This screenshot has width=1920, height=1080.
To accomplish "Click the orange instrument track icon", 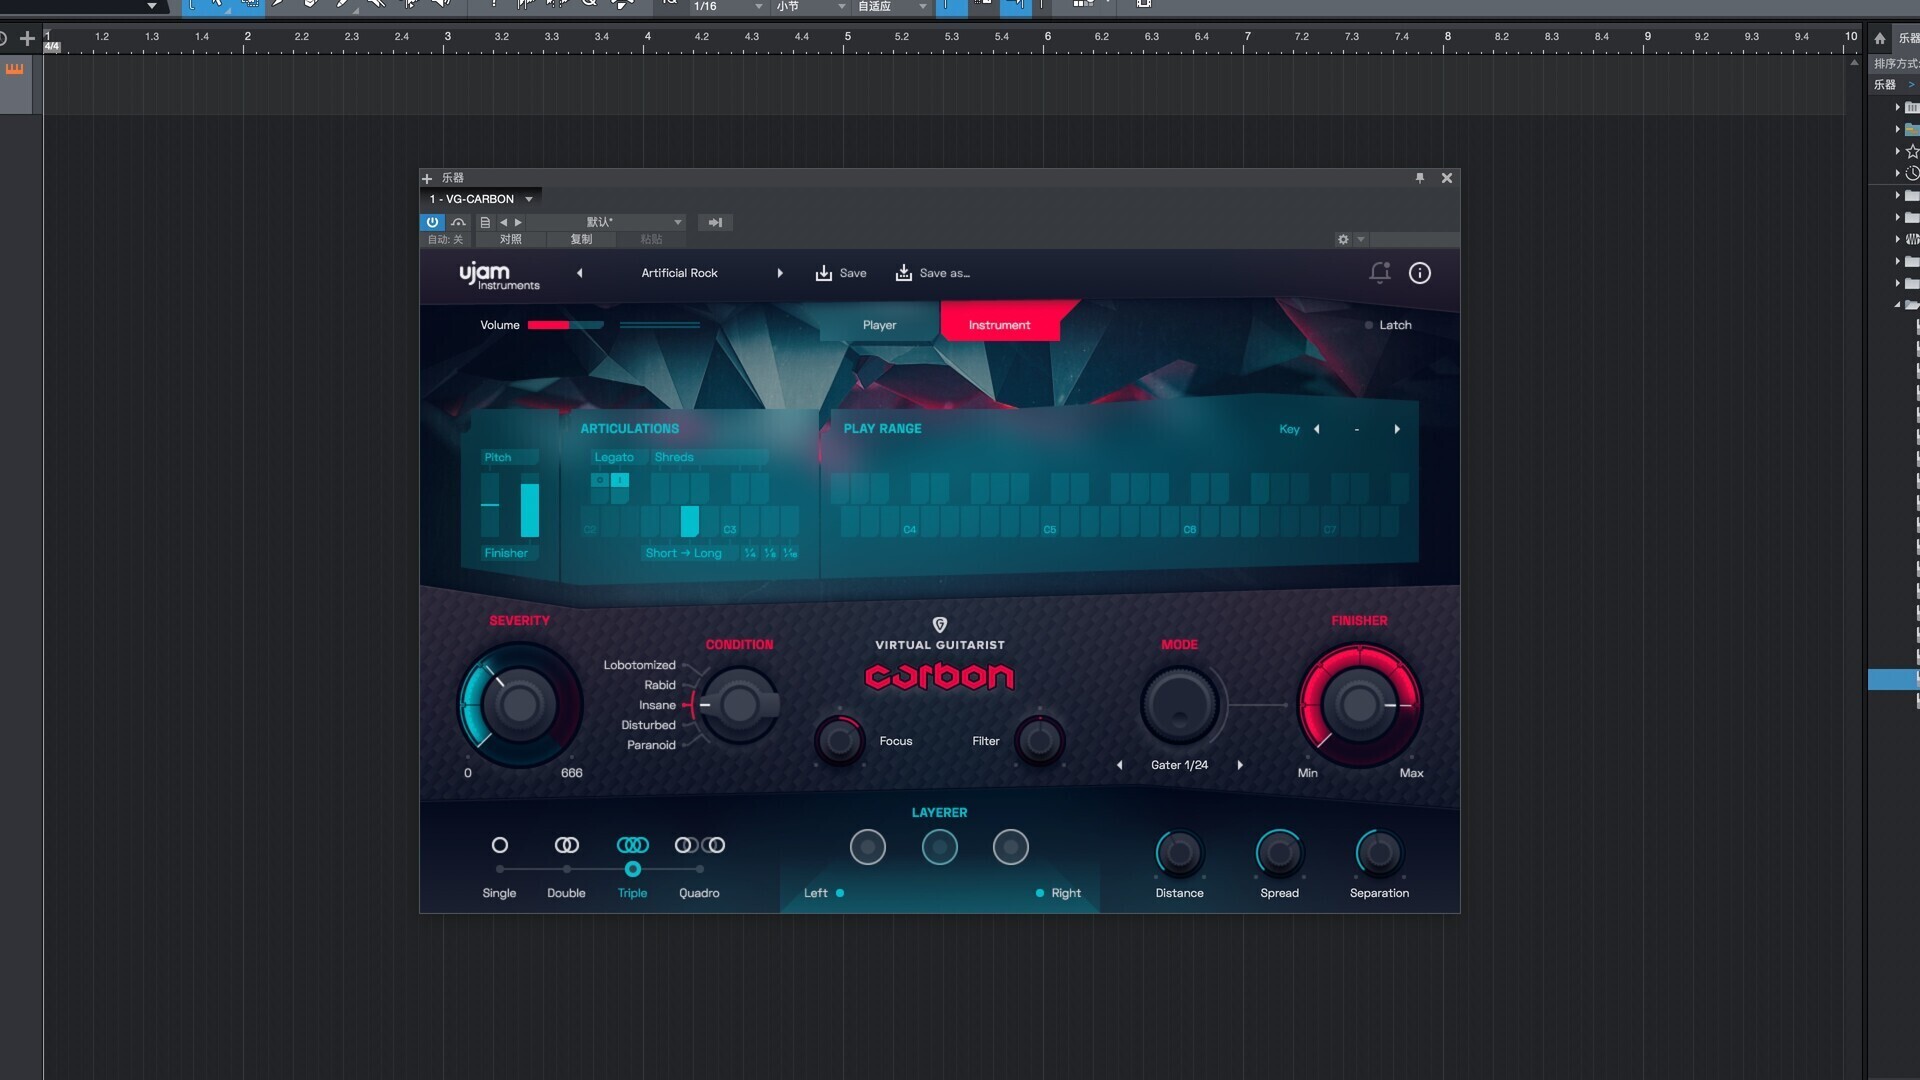I will (x=15, y=69).
